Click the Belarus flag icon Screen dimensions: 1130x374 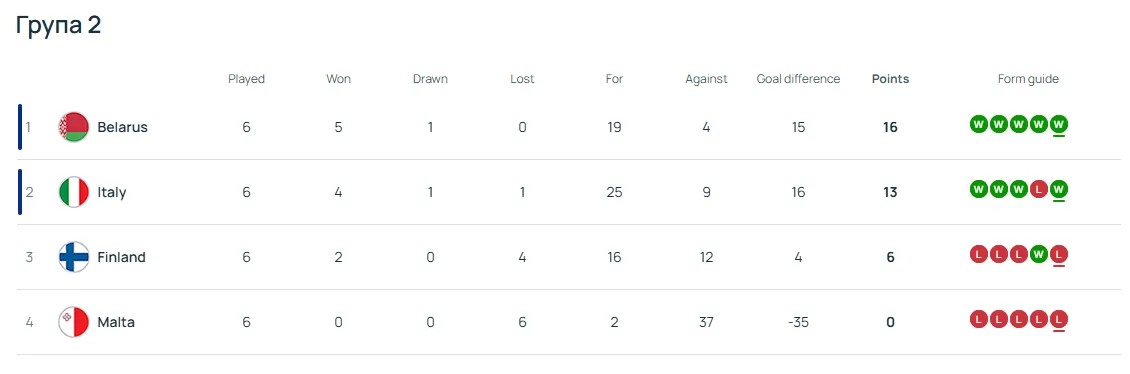click(x=74, y=128)
